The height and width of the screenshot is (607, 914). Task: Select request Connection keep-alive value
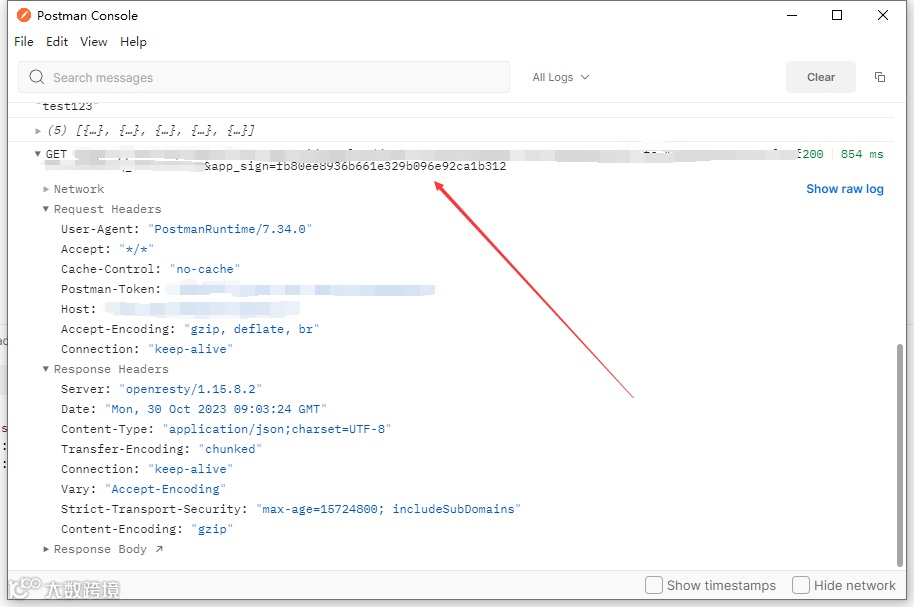click(x=190, y=349)
